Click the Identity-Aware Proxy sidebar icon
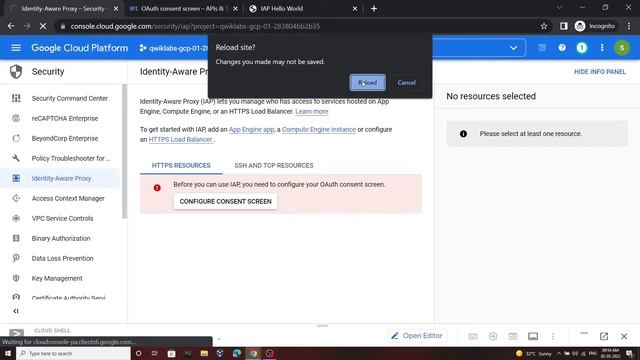 tap(16, 178)
